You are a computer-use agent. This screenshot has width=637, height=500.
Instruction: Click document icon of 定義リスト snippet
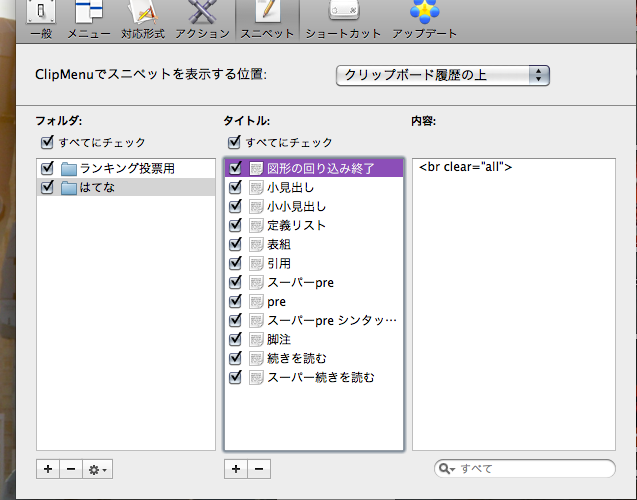coord(256,225)
